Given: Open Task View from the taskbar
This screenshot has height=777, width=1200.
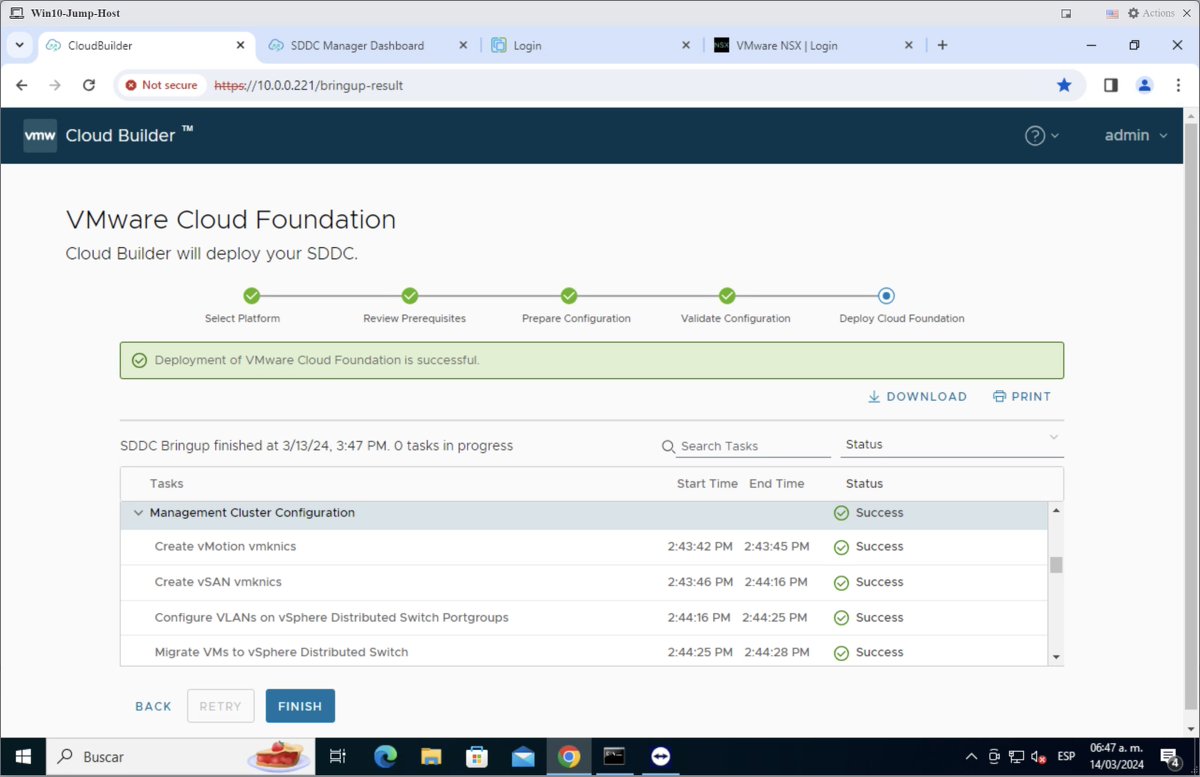Looking at the screenshot, I should click(x=338, y=757).
